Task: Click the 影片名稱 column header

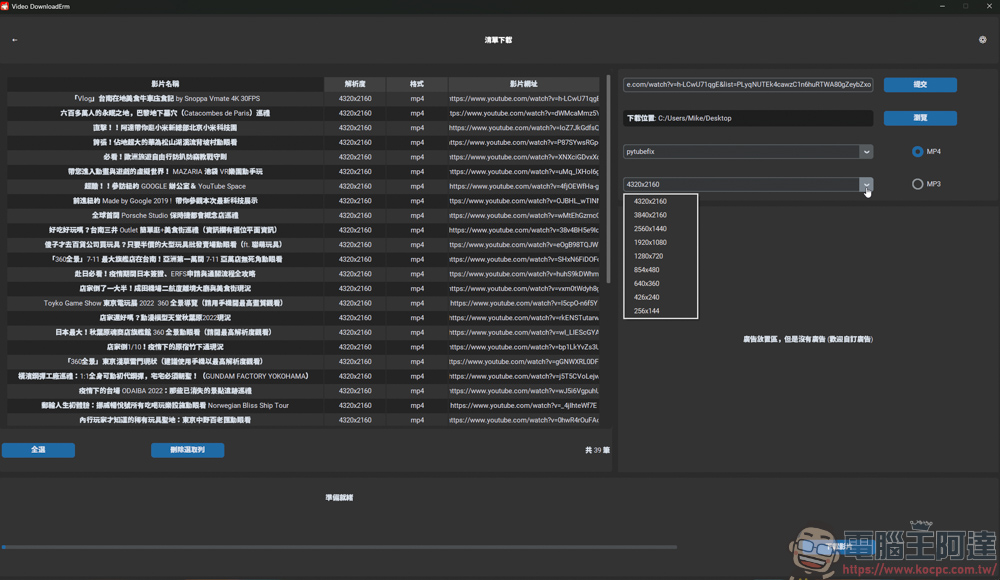Action: [165, 84]
